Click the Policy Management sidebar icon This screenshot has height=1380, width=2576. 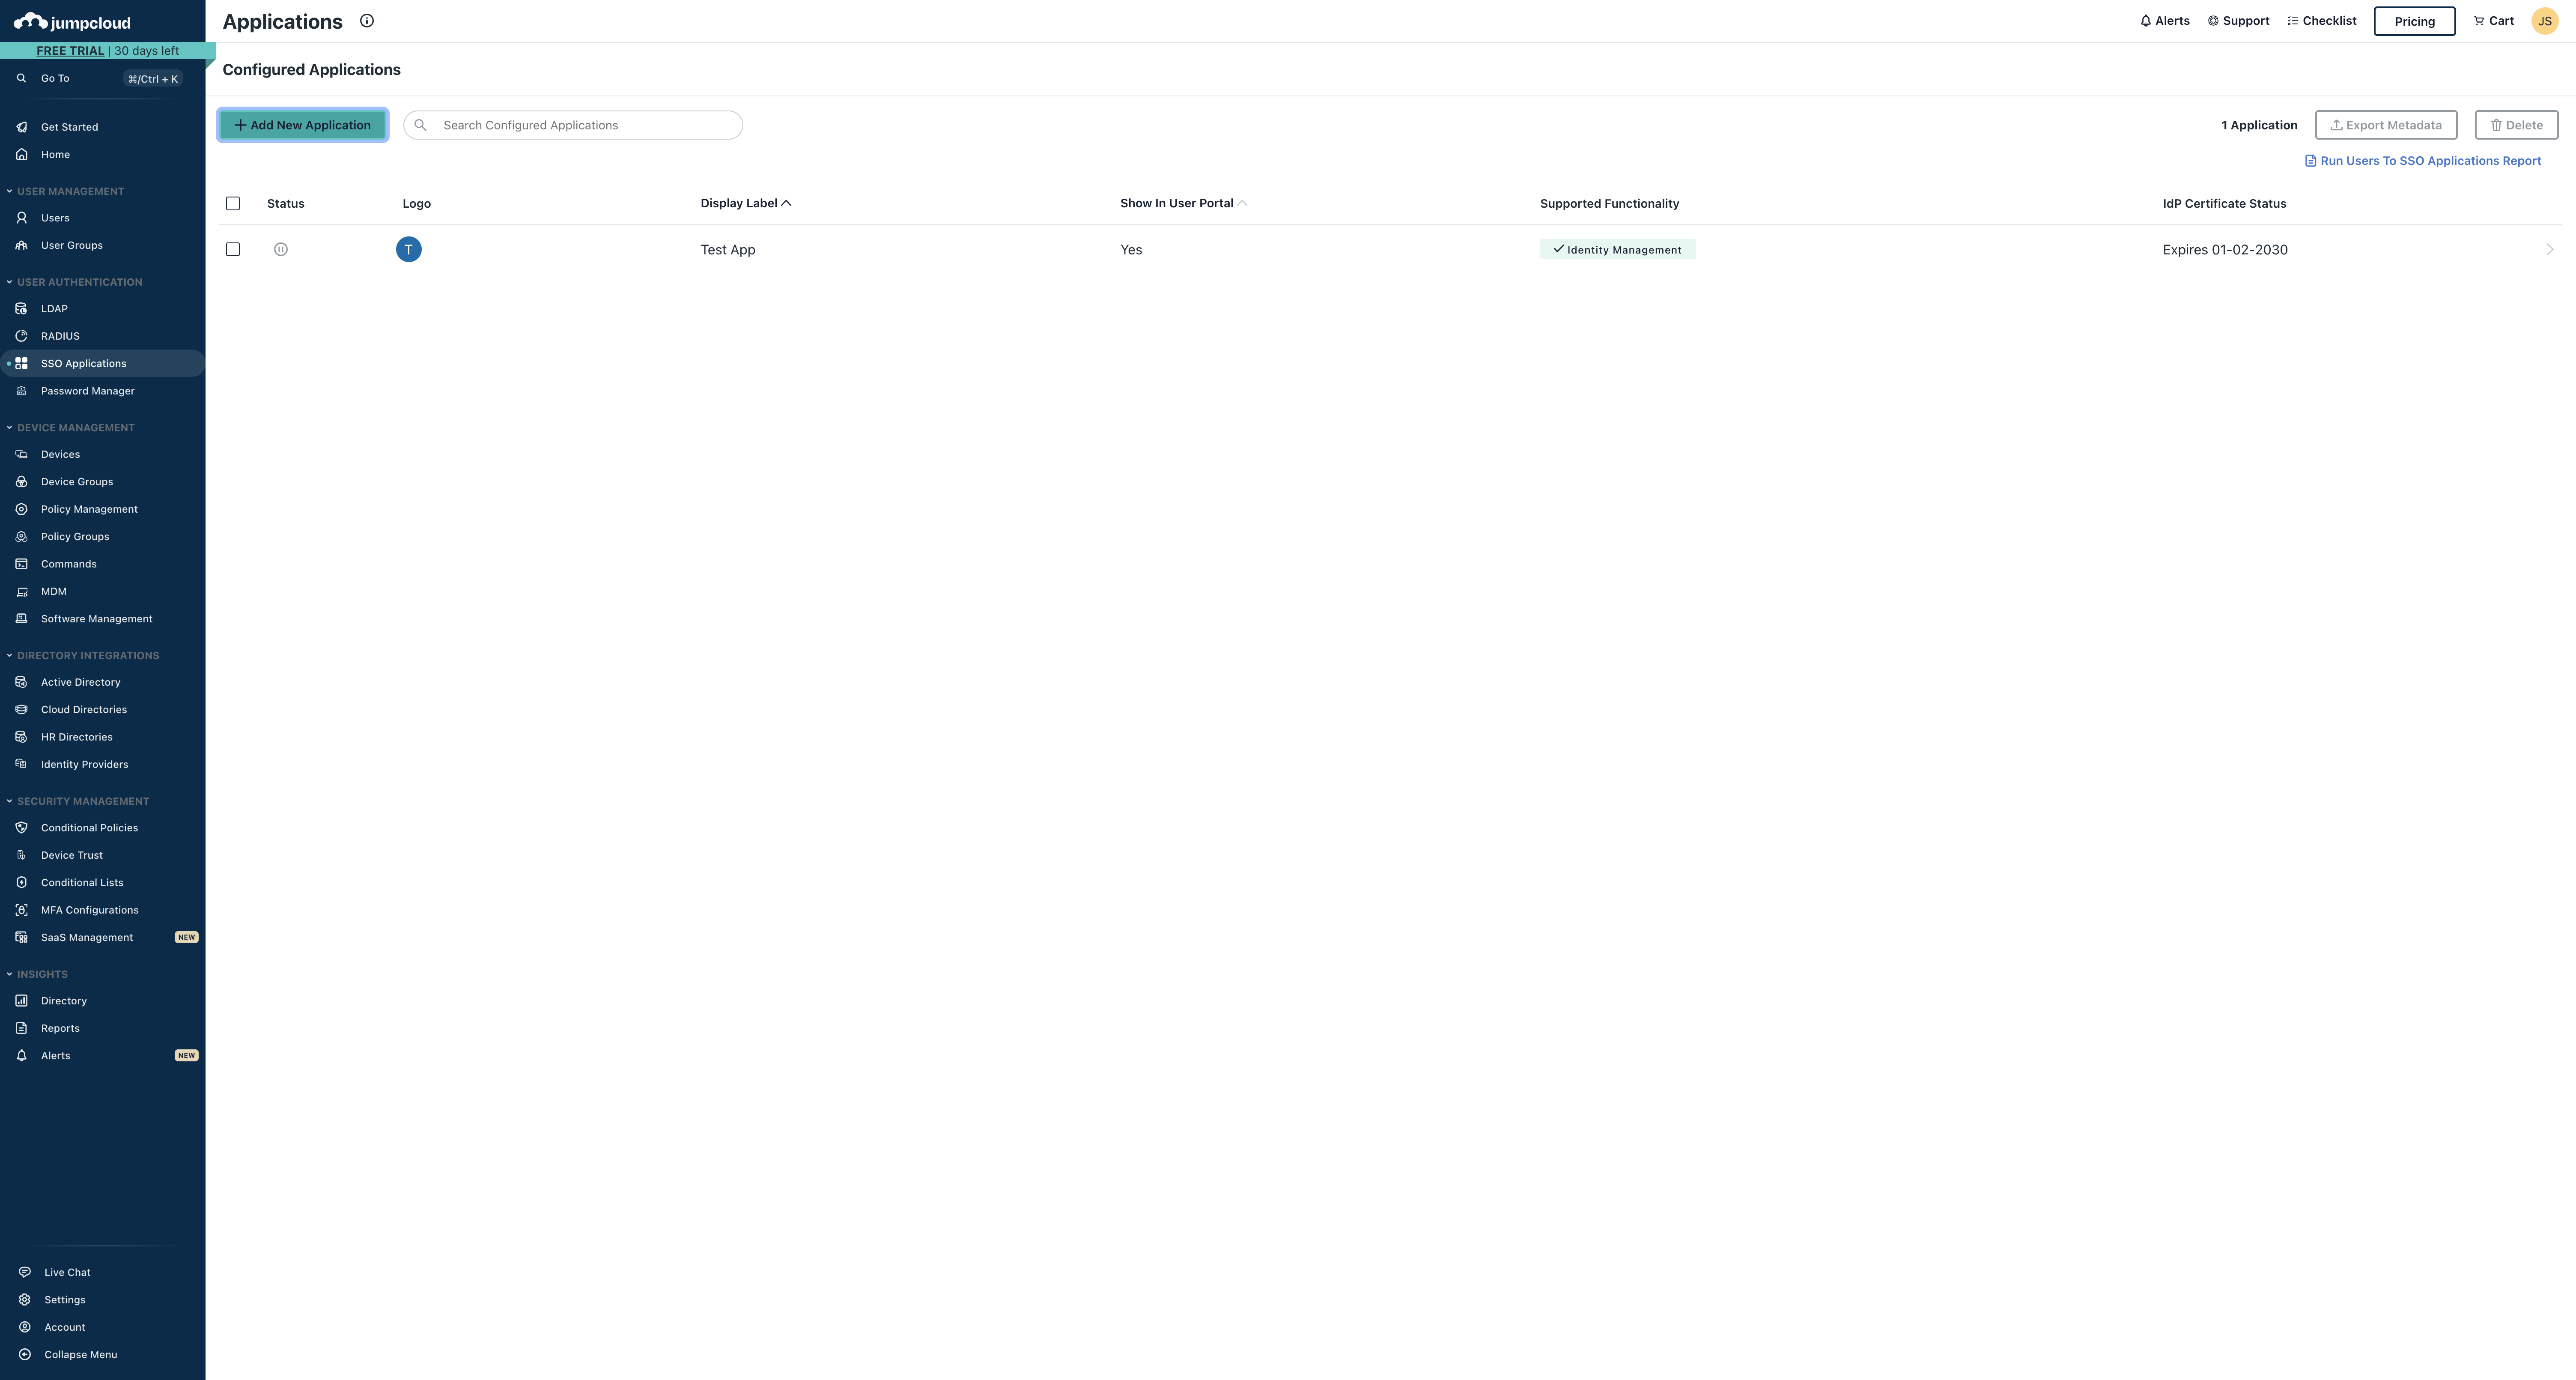[x=21, y=509]
